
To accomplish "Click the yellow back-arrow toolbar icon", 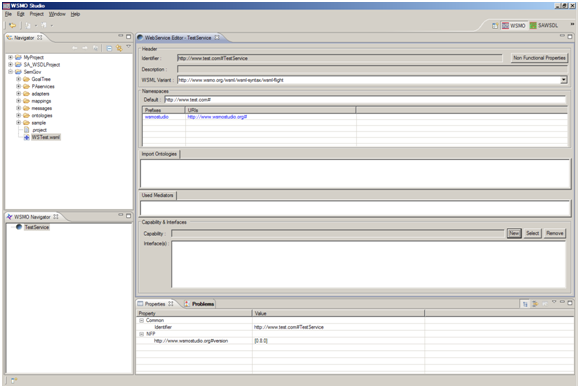I will pos(12,26).
